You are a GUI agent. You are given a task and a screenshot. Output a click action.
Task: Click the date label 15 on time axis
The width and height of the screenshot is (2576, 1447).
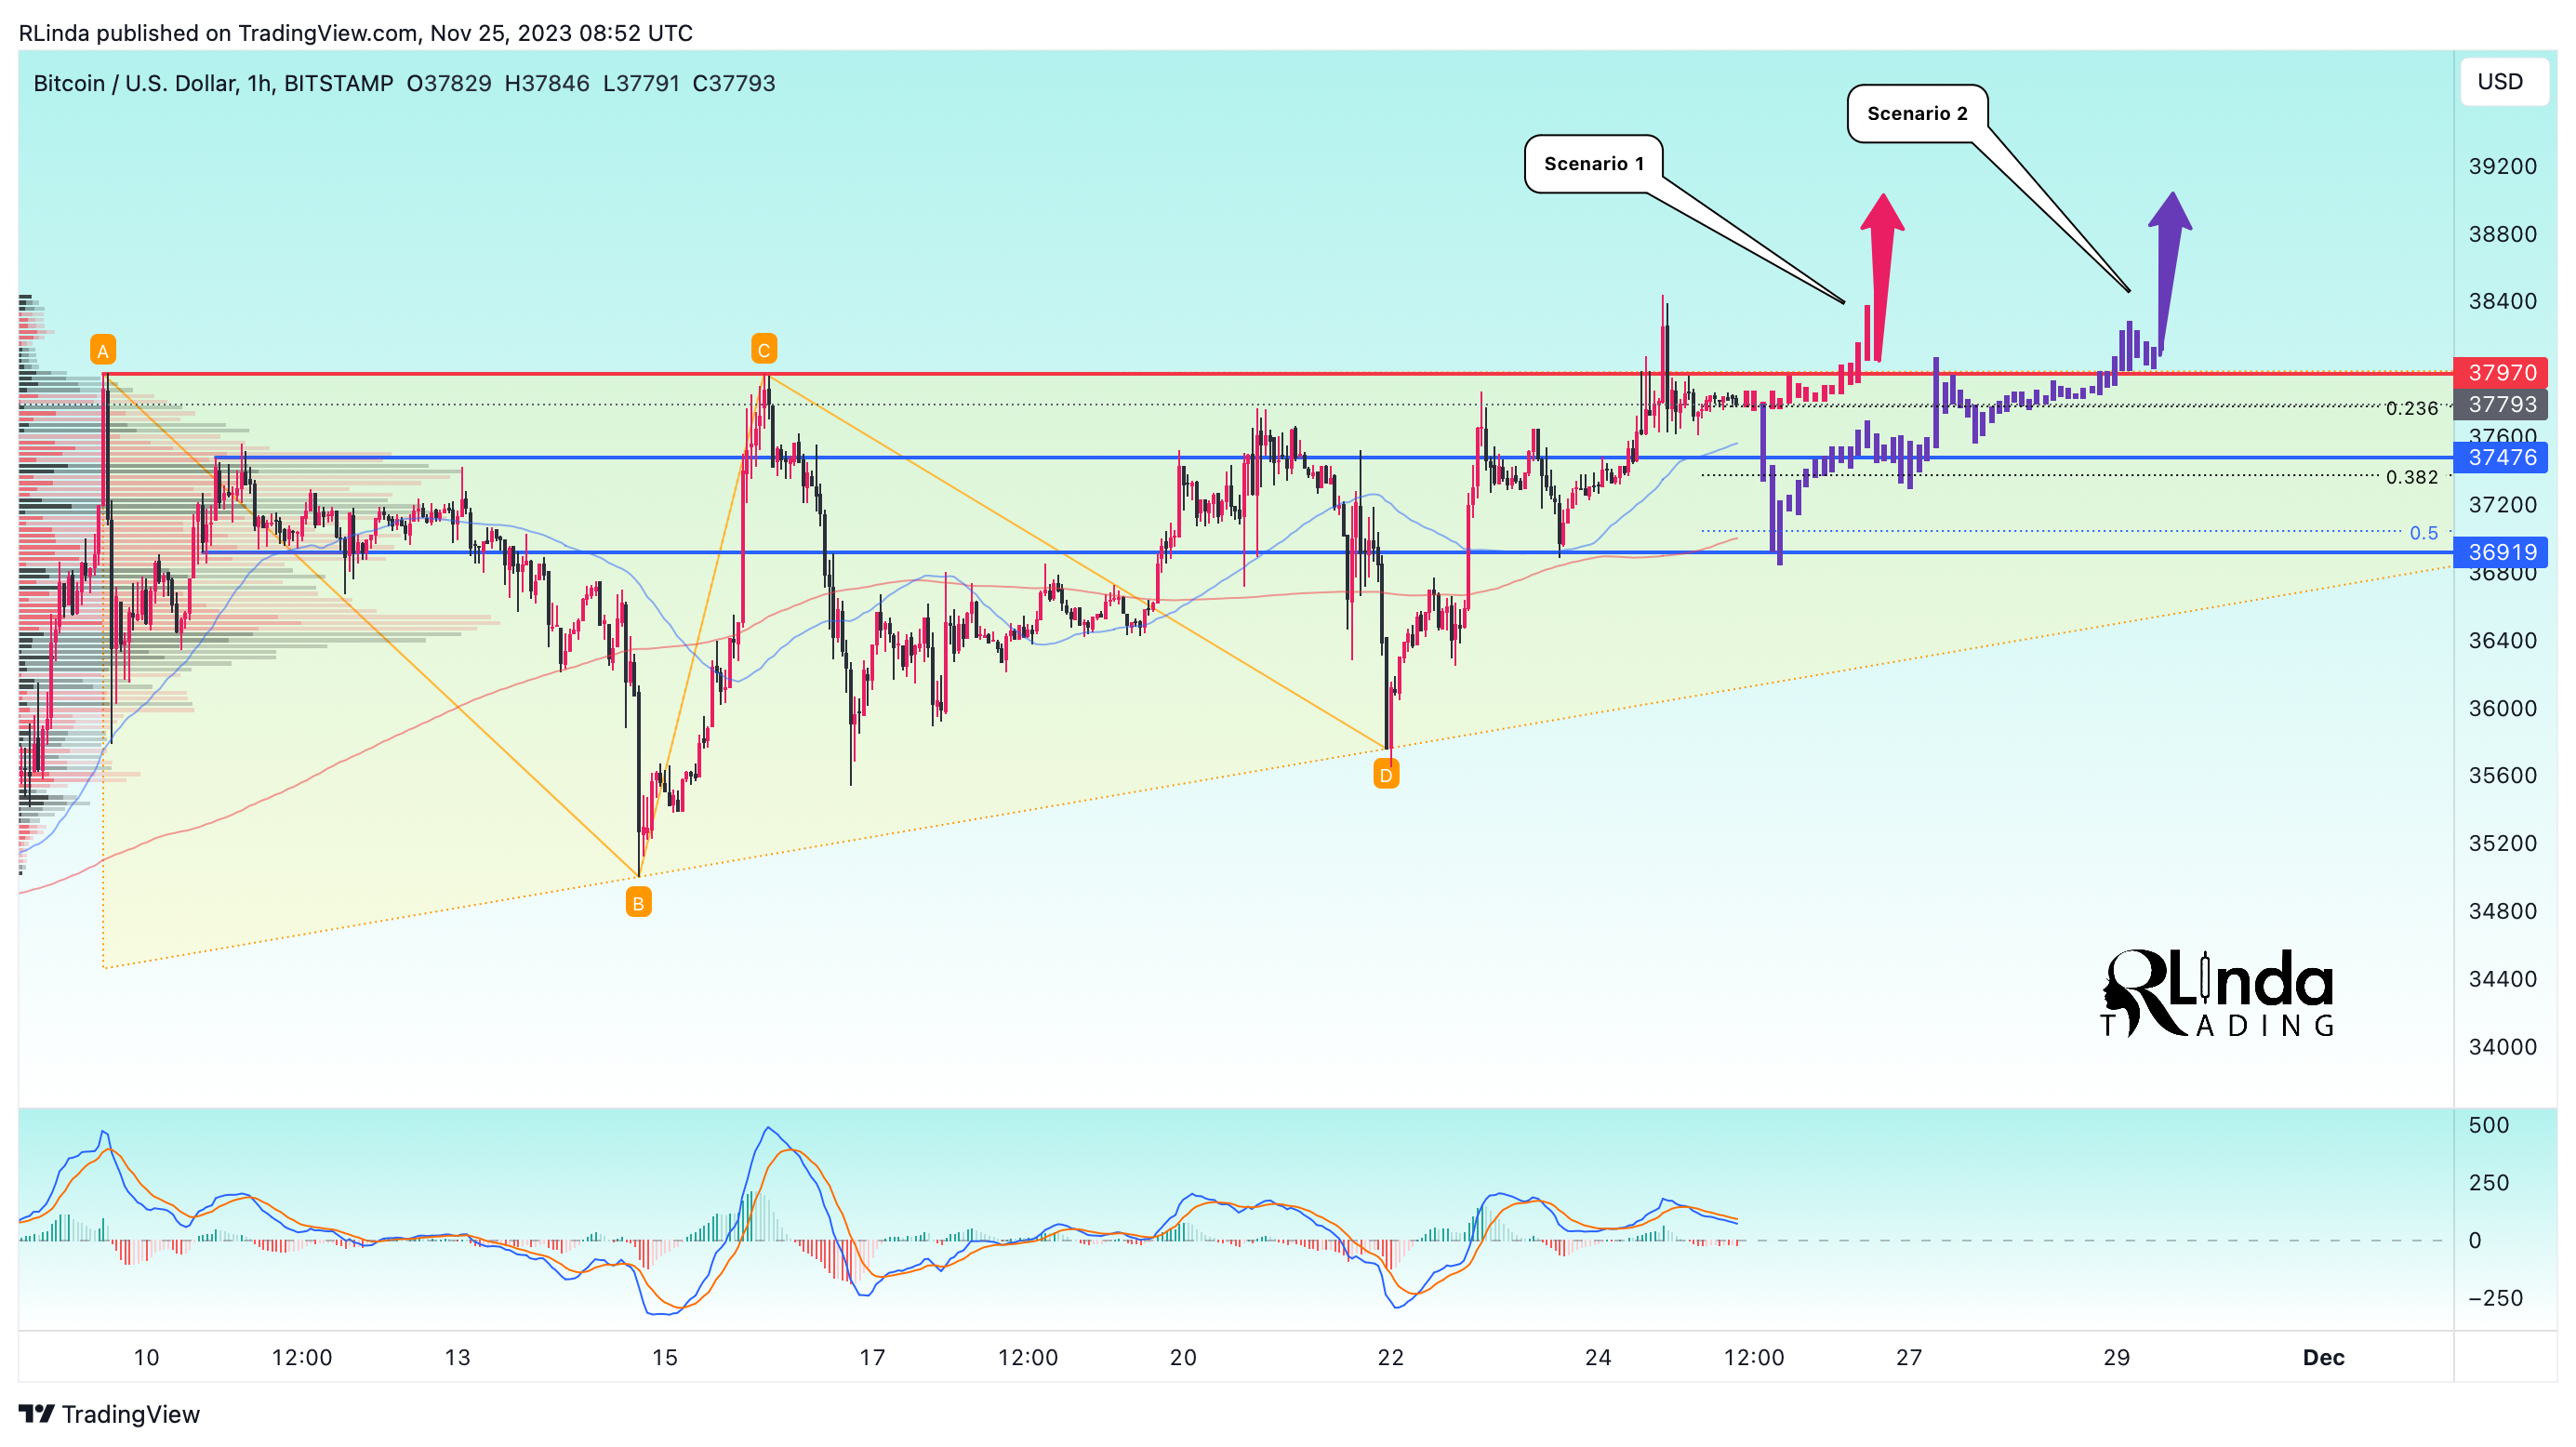tap(664, 1357)
